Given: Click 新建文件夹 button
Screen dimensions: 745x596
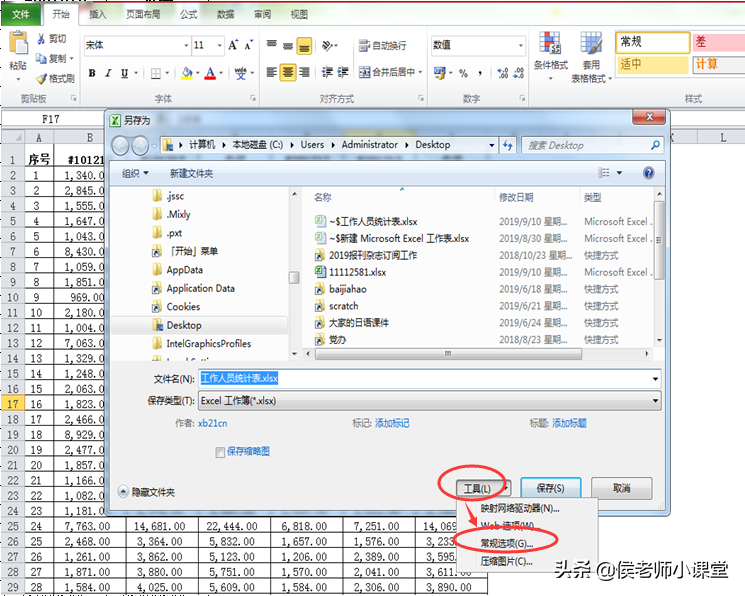Looking at the screenshot, I should (191, 173).
